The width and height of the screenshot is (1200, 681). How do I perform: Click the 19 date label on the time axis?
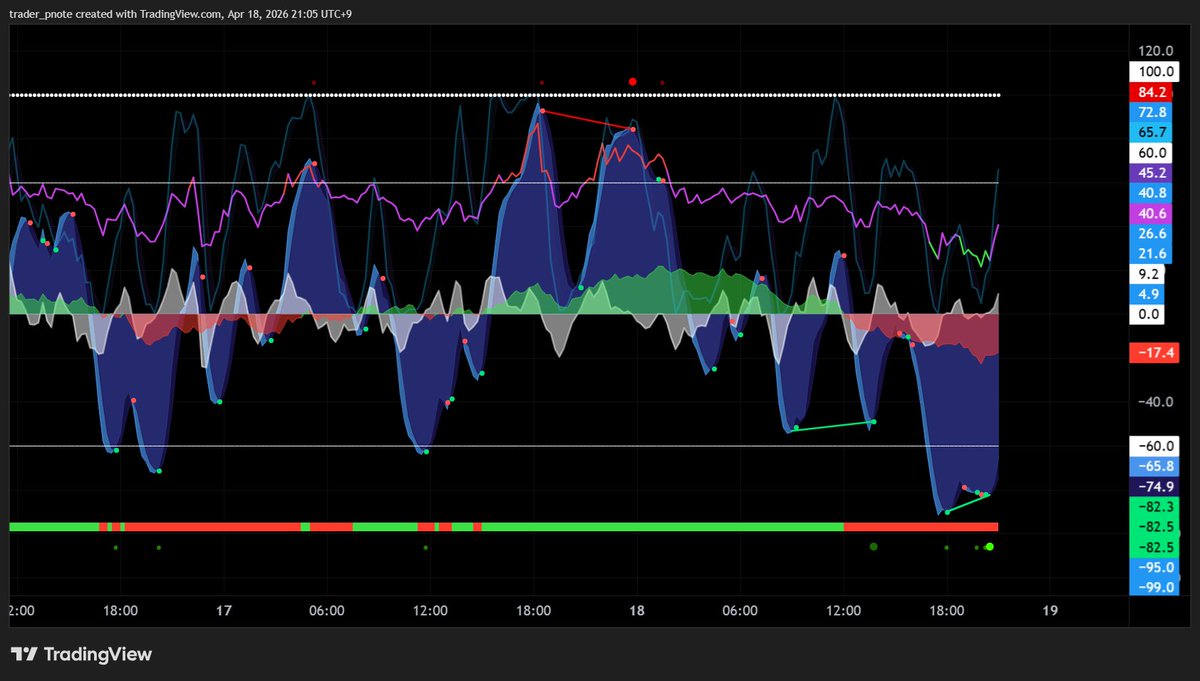coord(1050,611)
